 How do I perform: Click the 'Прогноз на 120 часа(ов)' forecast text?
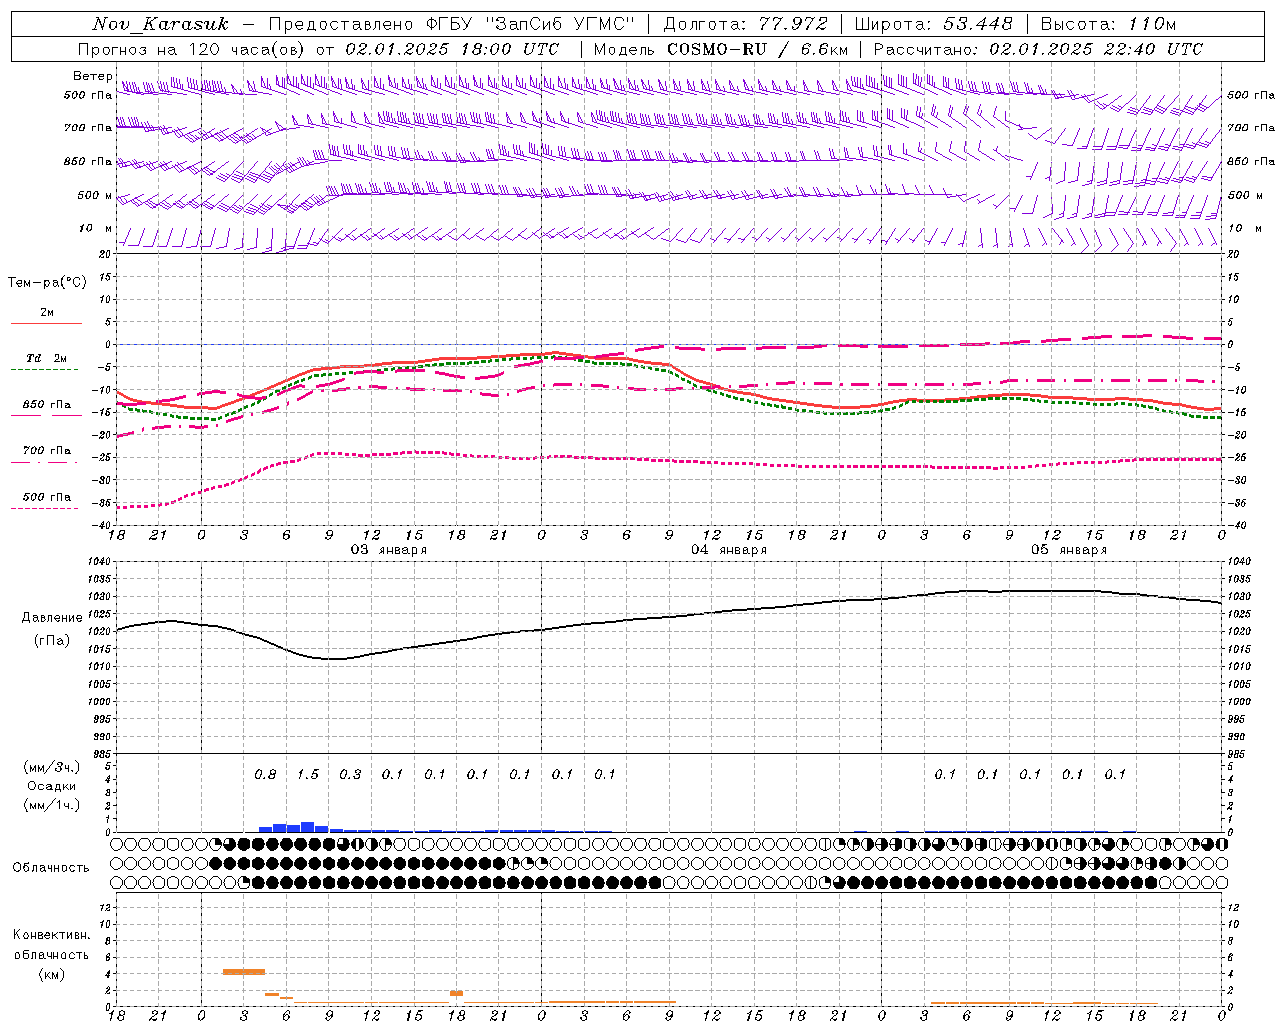pyautogui.click(x=192, y=49)
